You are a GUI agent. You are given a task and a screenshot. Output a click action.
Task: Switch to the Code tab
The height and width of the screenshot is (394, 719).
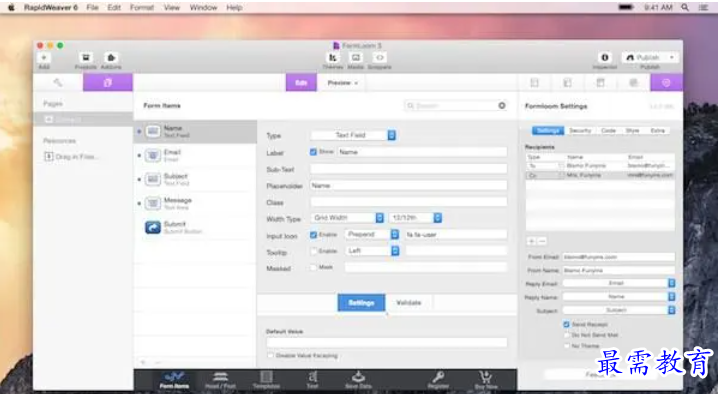pos(608,131)
